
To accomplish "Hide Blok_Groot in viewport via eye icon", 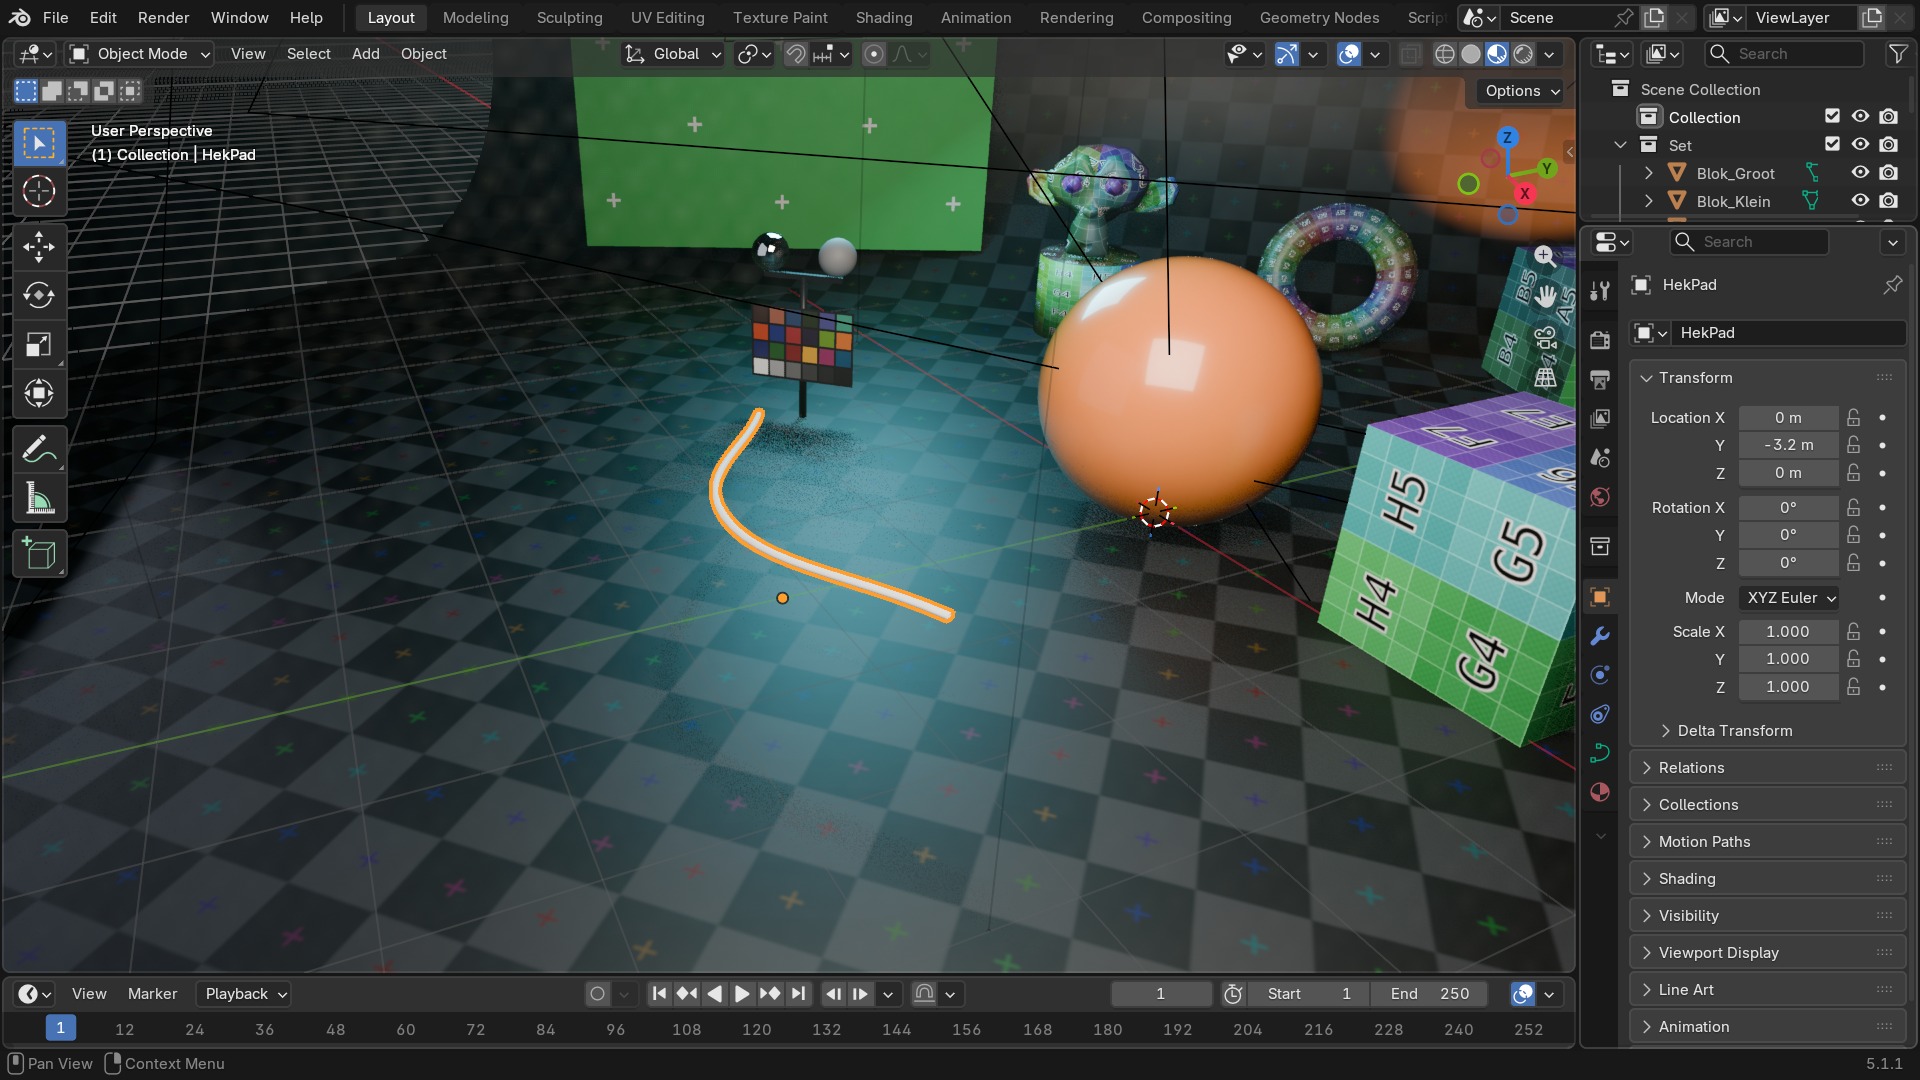I will (1860, 173).
